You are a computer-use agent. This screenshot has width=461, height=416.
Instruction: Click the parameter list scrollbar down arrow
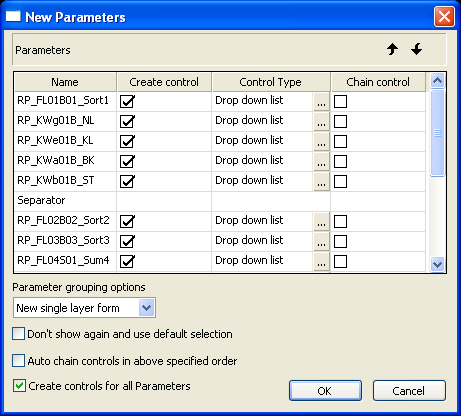(437, 264)
